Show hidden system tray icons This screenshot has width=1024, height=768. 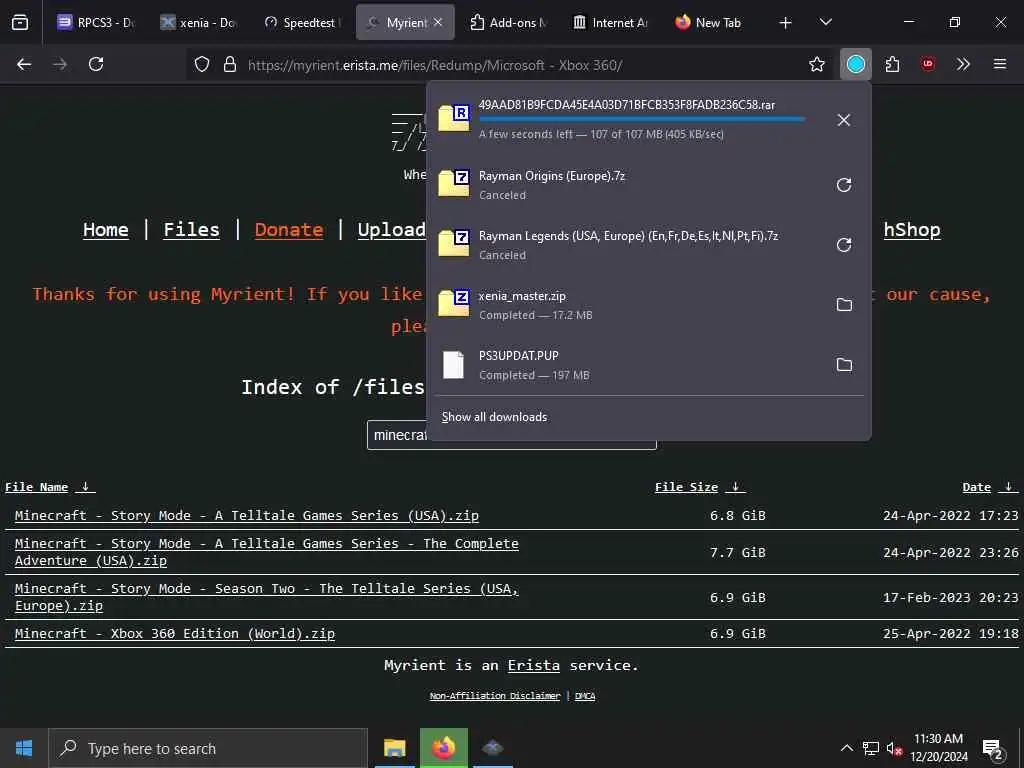846,748
